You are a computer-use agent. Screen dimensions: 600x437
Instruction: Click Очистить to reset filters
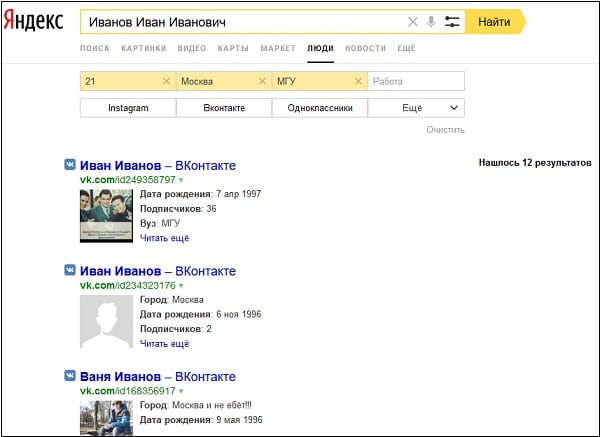(x=445, y=130)
